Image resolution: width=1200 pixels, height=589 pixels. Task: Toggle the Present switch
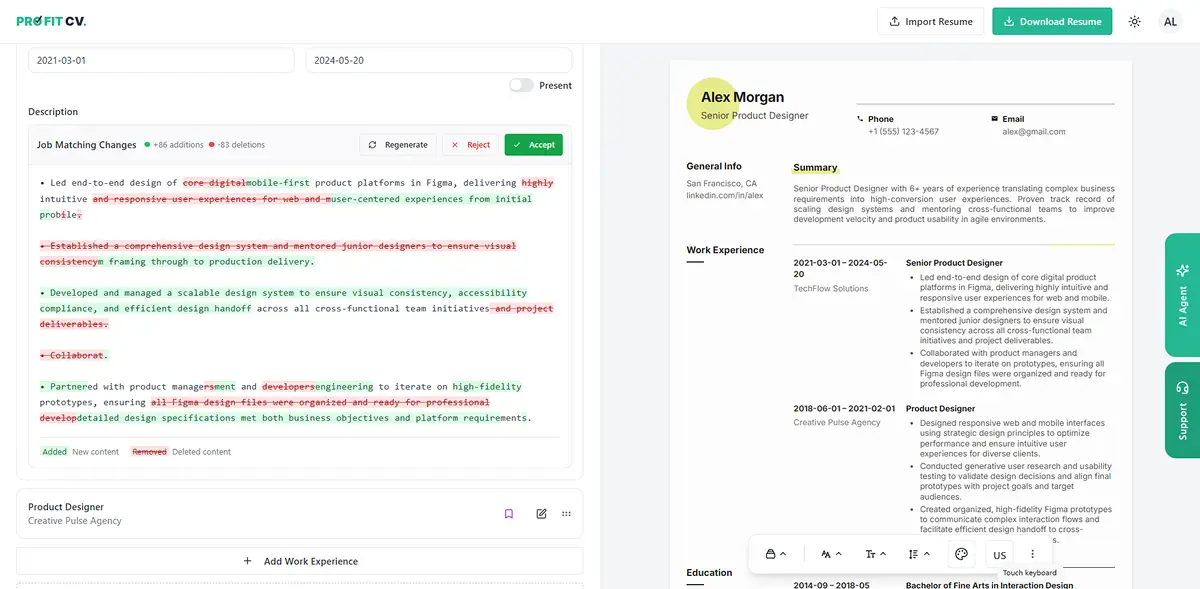pos(521,85)
